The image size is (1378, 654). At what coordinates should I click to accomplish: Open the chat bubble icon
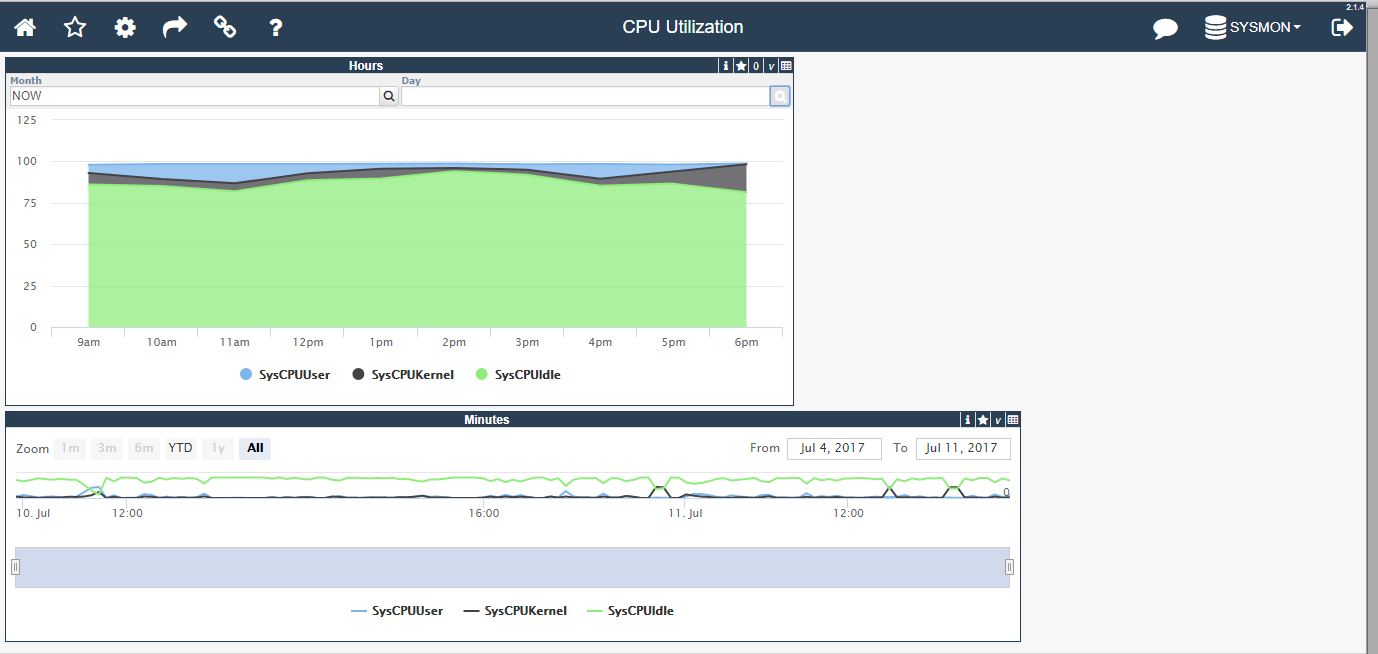pos(1165,28)
